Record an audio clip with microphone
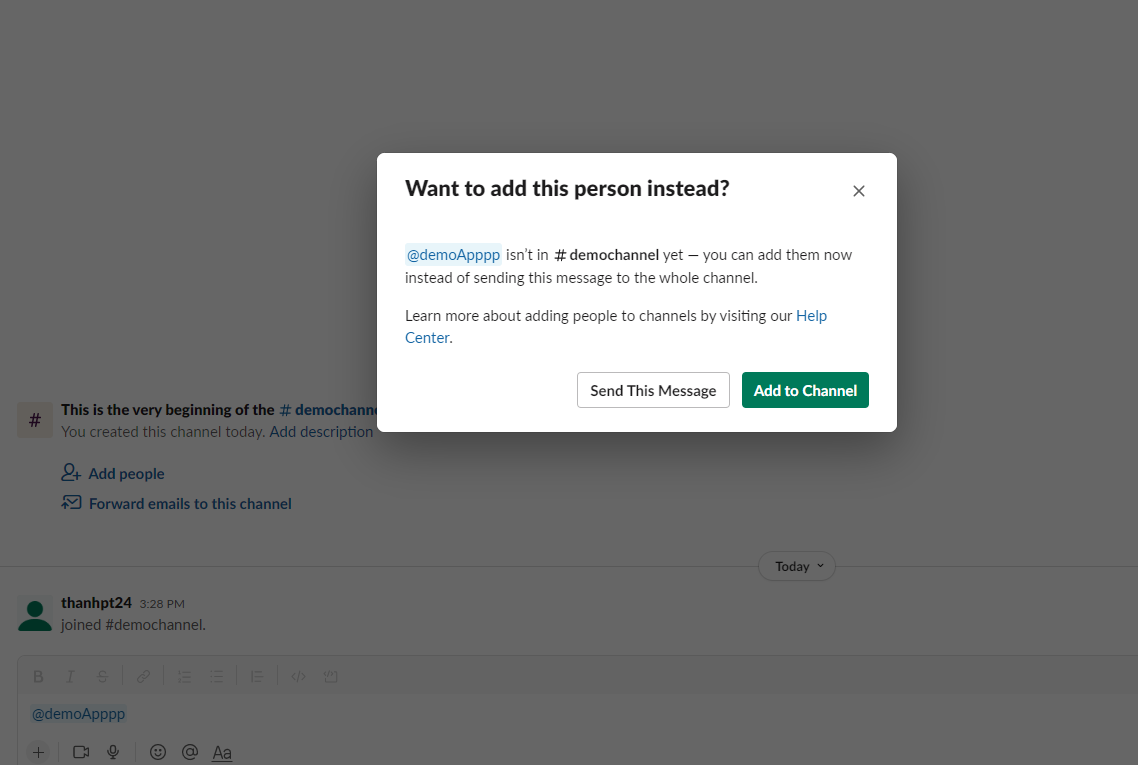1138x765 pixels. pyautogui.click(x=113, y=752)
